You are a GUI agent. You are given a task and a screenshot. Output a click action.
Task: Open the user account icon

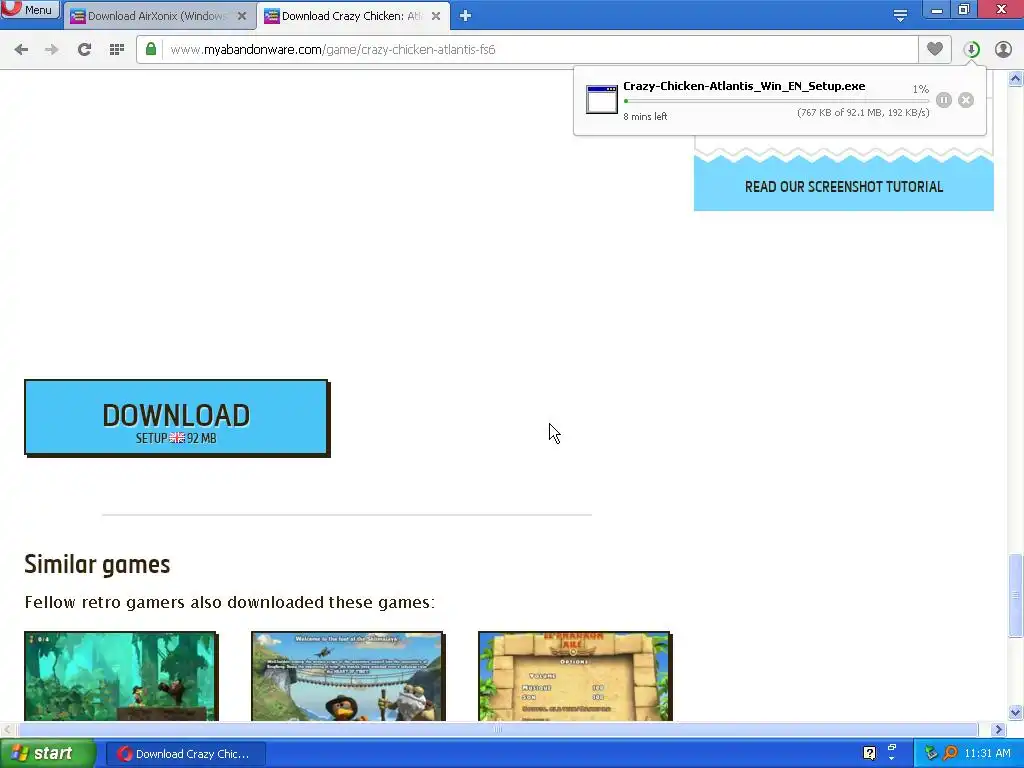tap(1003, 49)
